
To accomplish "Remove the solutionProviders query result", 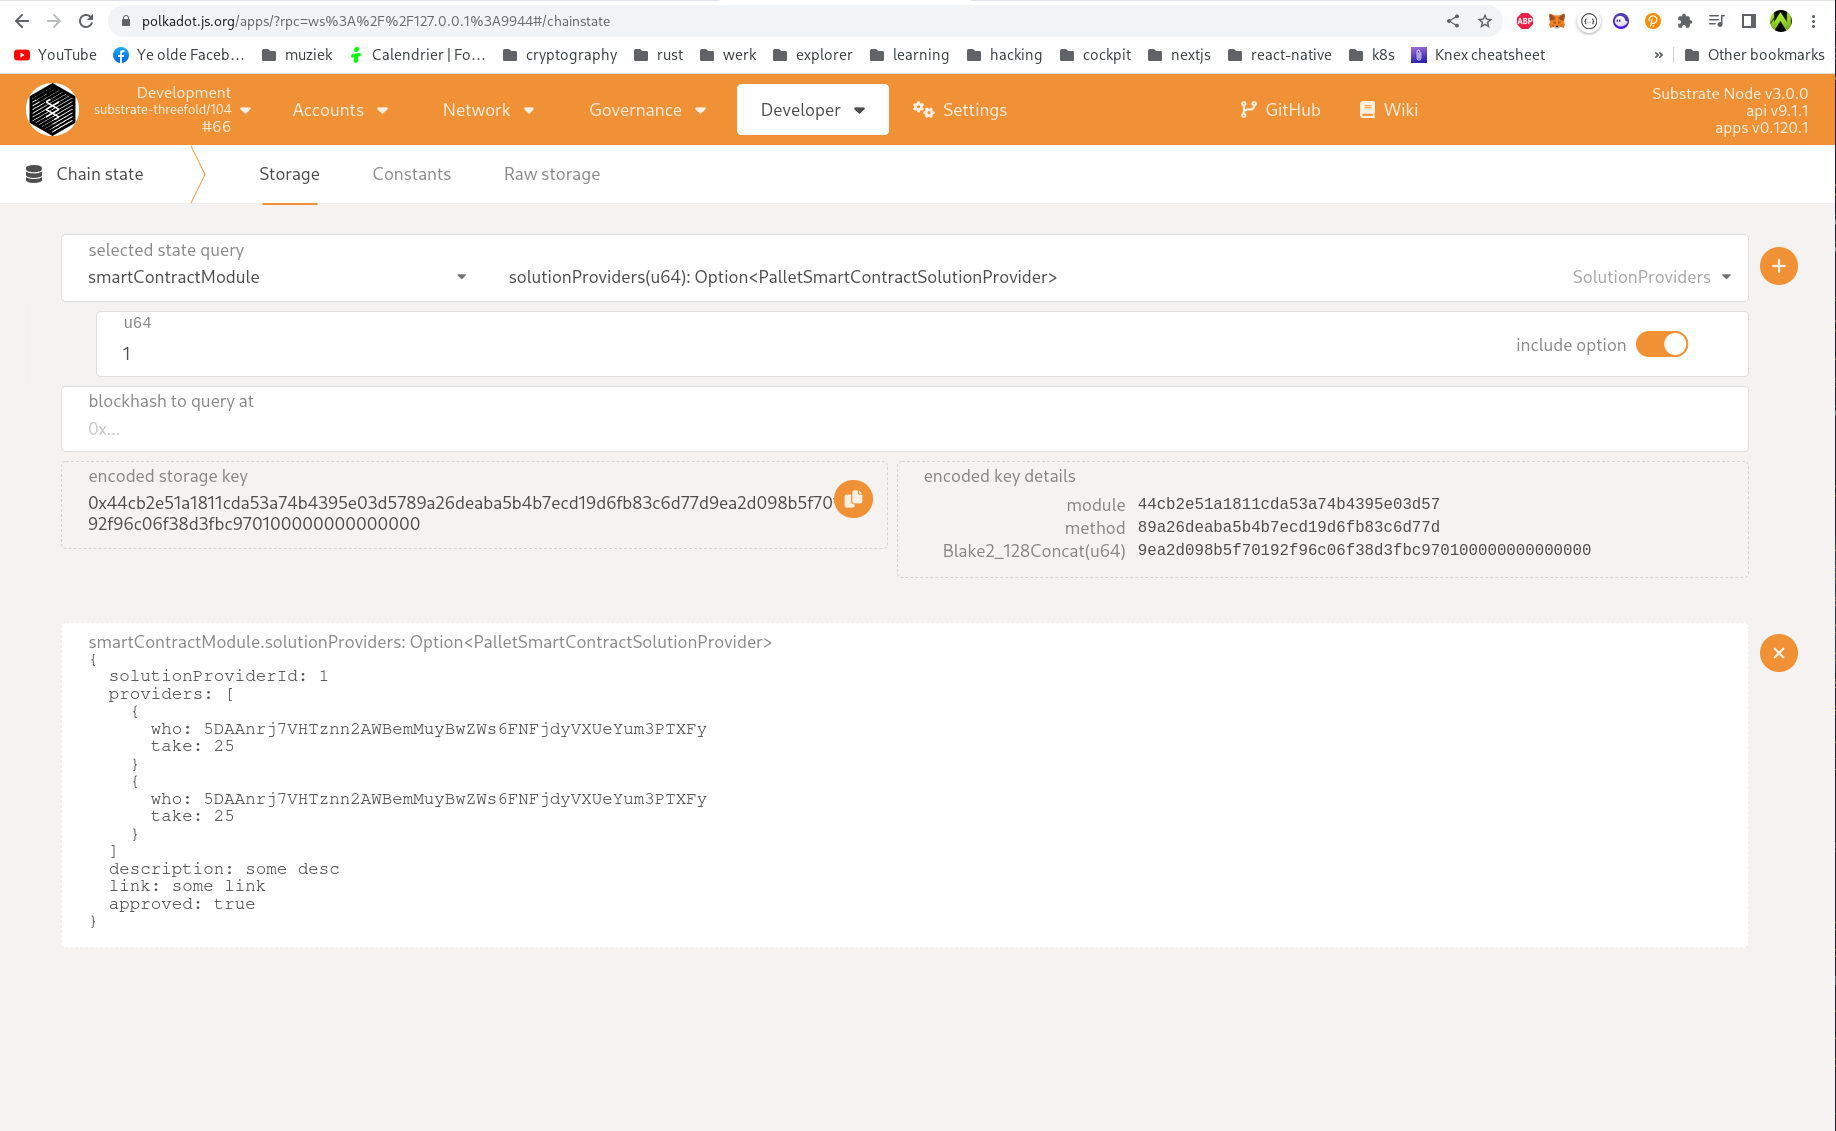I will click(x=1778, y=653).
